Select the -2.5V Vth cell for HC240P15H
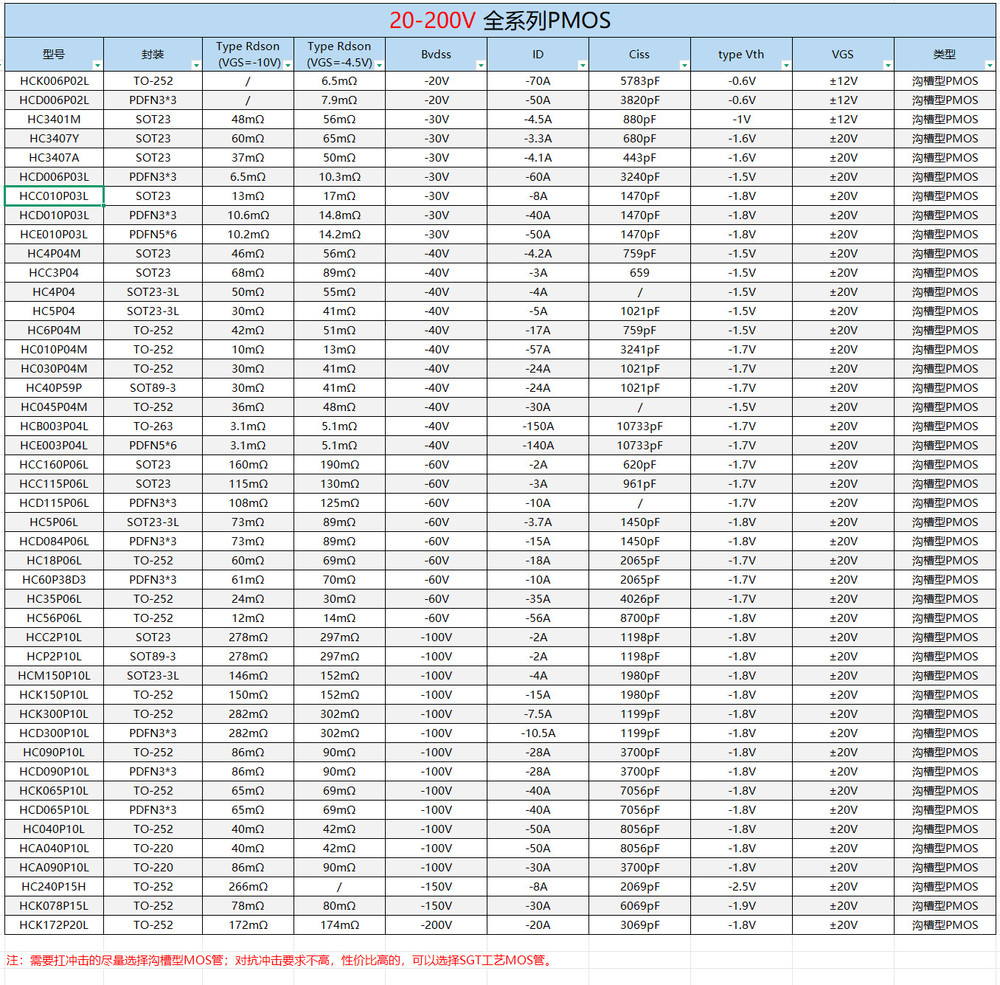Image resolution: width=1000 pixels, height=985 pixels. [741, 887]
